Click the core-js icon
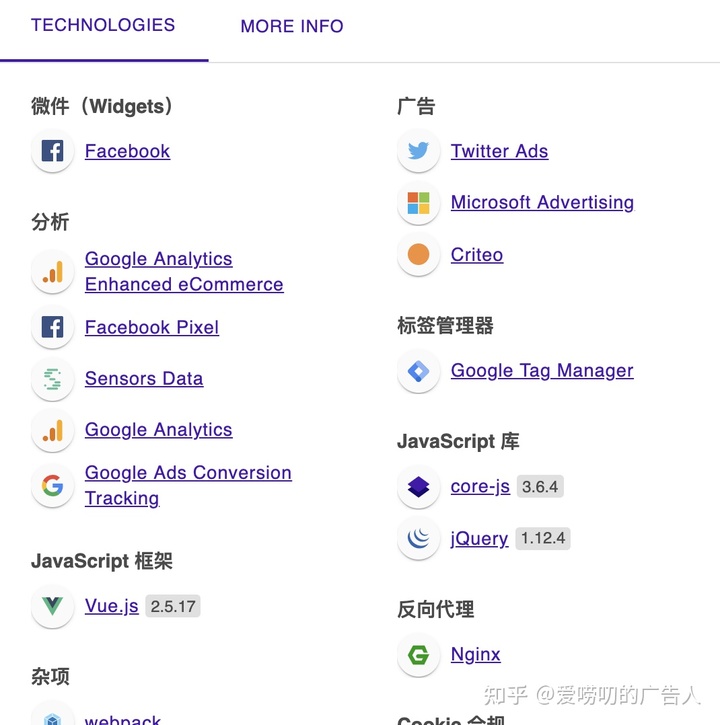Screen dimensions: 720x725 [x=418, y=486]
